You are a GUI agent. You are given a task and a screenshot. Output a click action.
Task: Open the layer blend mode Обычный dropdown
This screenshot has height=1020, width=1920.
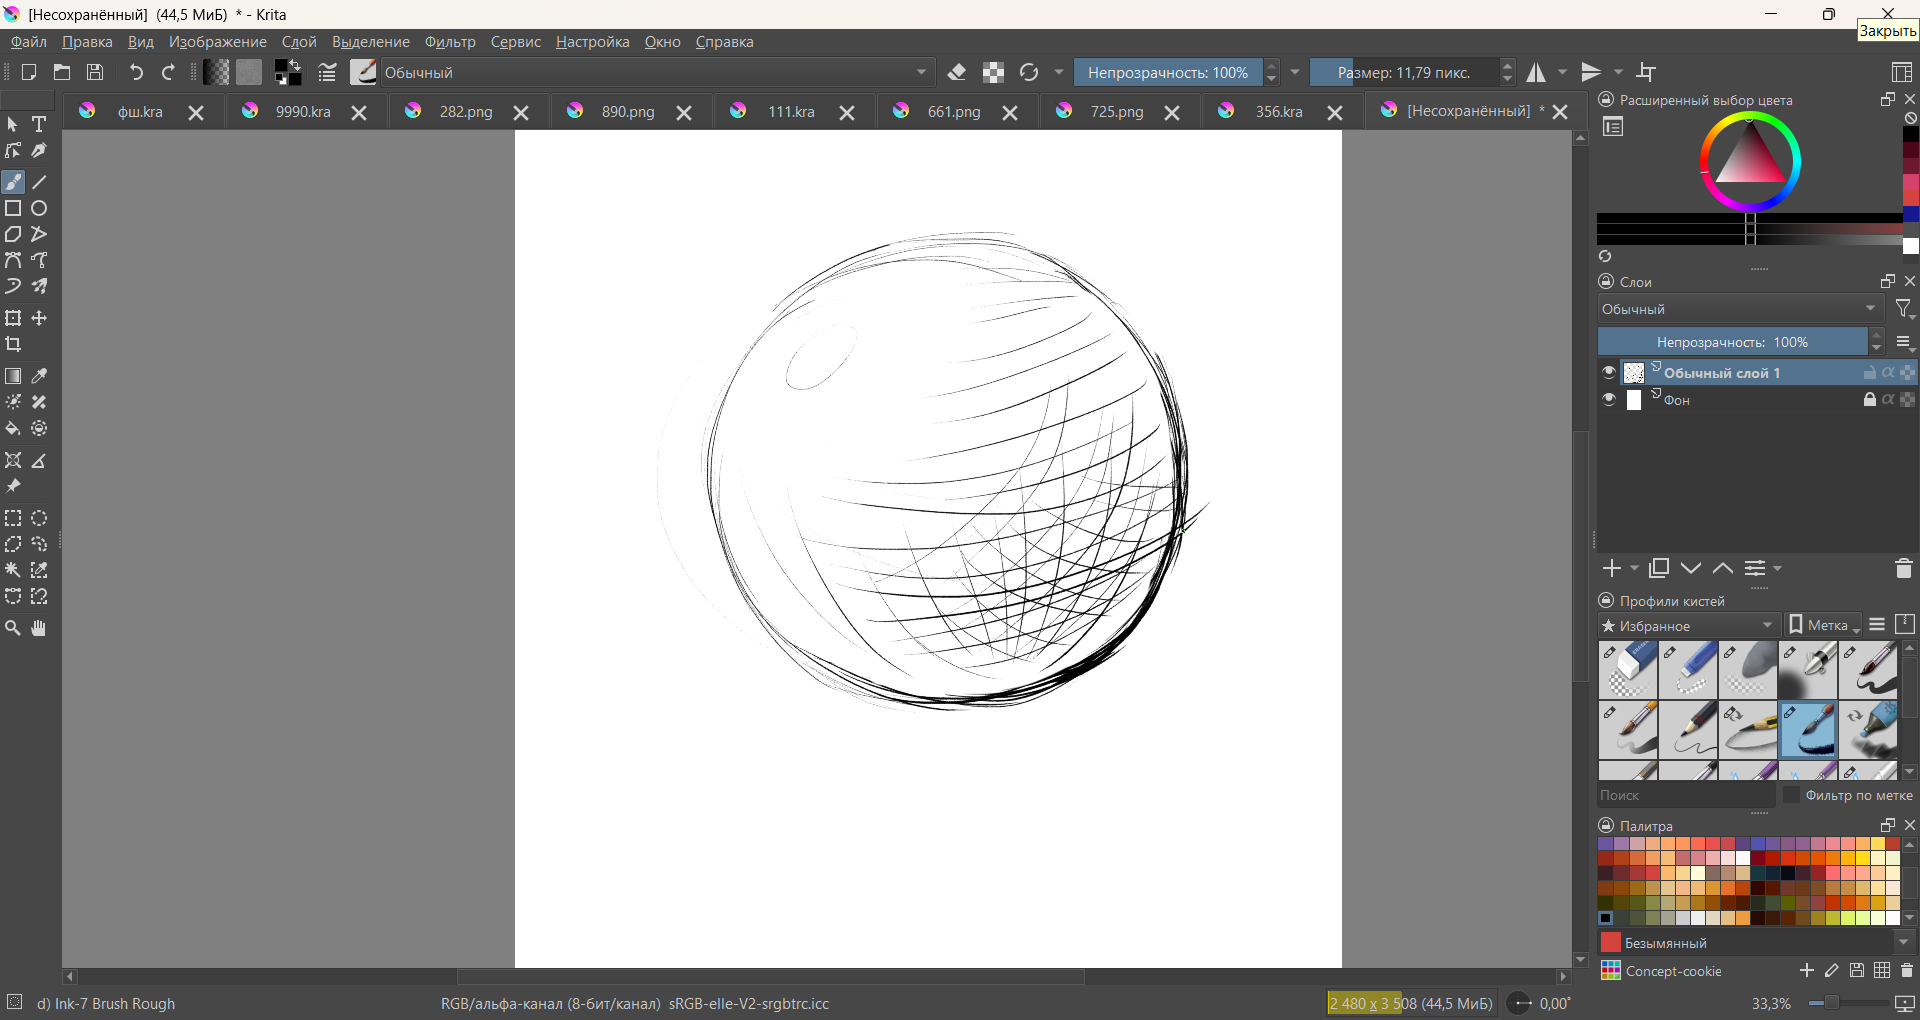(x=1738, y=309)
